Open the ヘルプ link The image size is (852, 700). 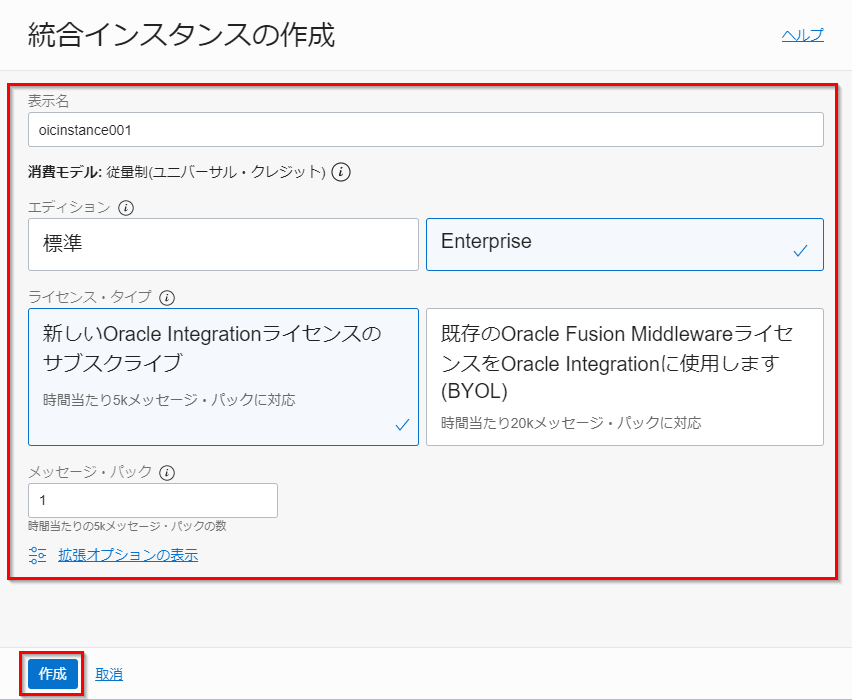(802, 35)
